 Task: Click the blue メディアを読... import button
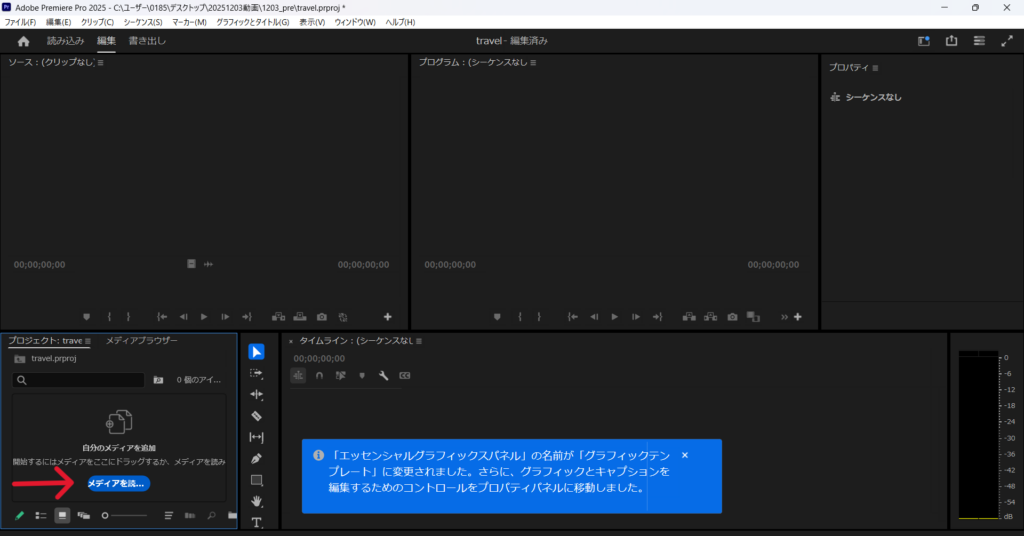click(118, 484)
